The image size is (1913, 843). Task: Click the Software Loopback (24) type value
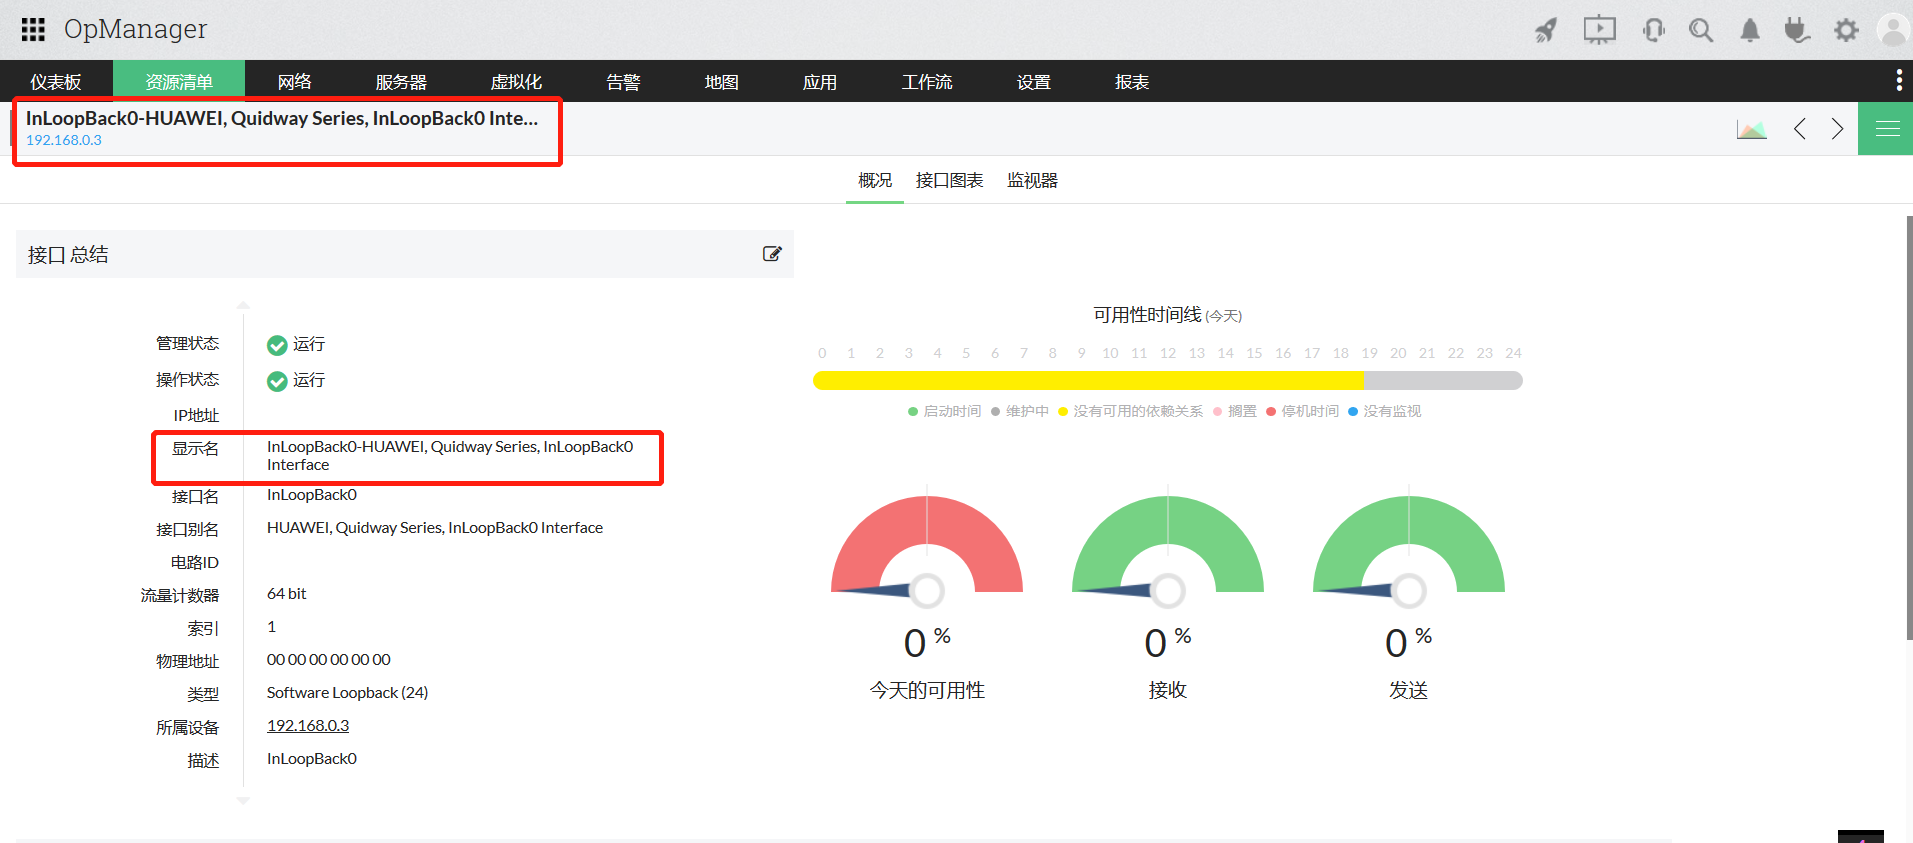(x=347, y=693)
